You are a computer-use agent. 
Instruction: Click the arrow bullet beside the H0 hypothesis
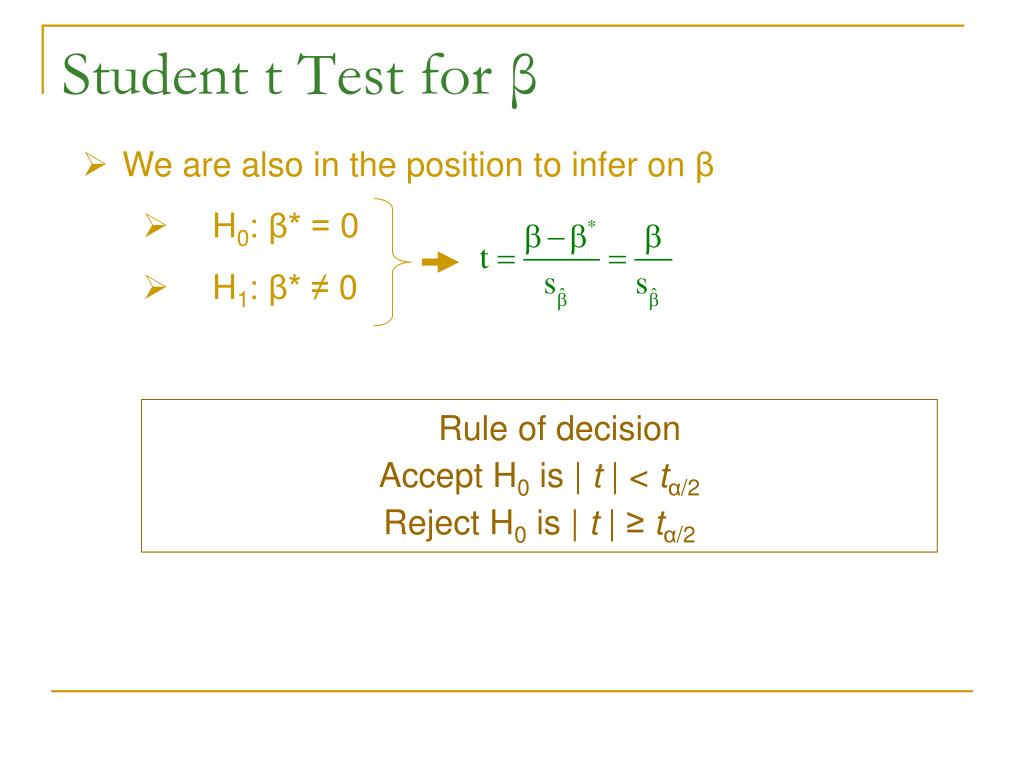click(155, 225)
